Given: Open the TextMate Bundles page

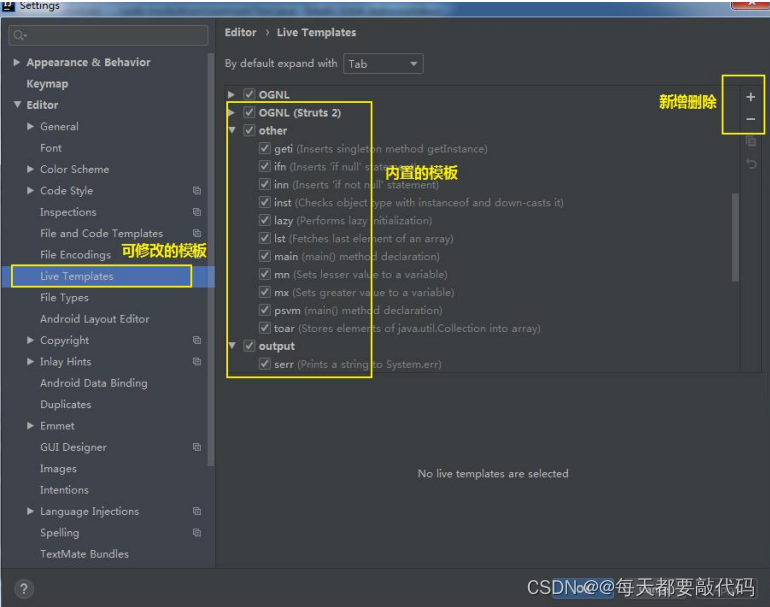Looking at the screenshot, I should (x=84, y=554).
